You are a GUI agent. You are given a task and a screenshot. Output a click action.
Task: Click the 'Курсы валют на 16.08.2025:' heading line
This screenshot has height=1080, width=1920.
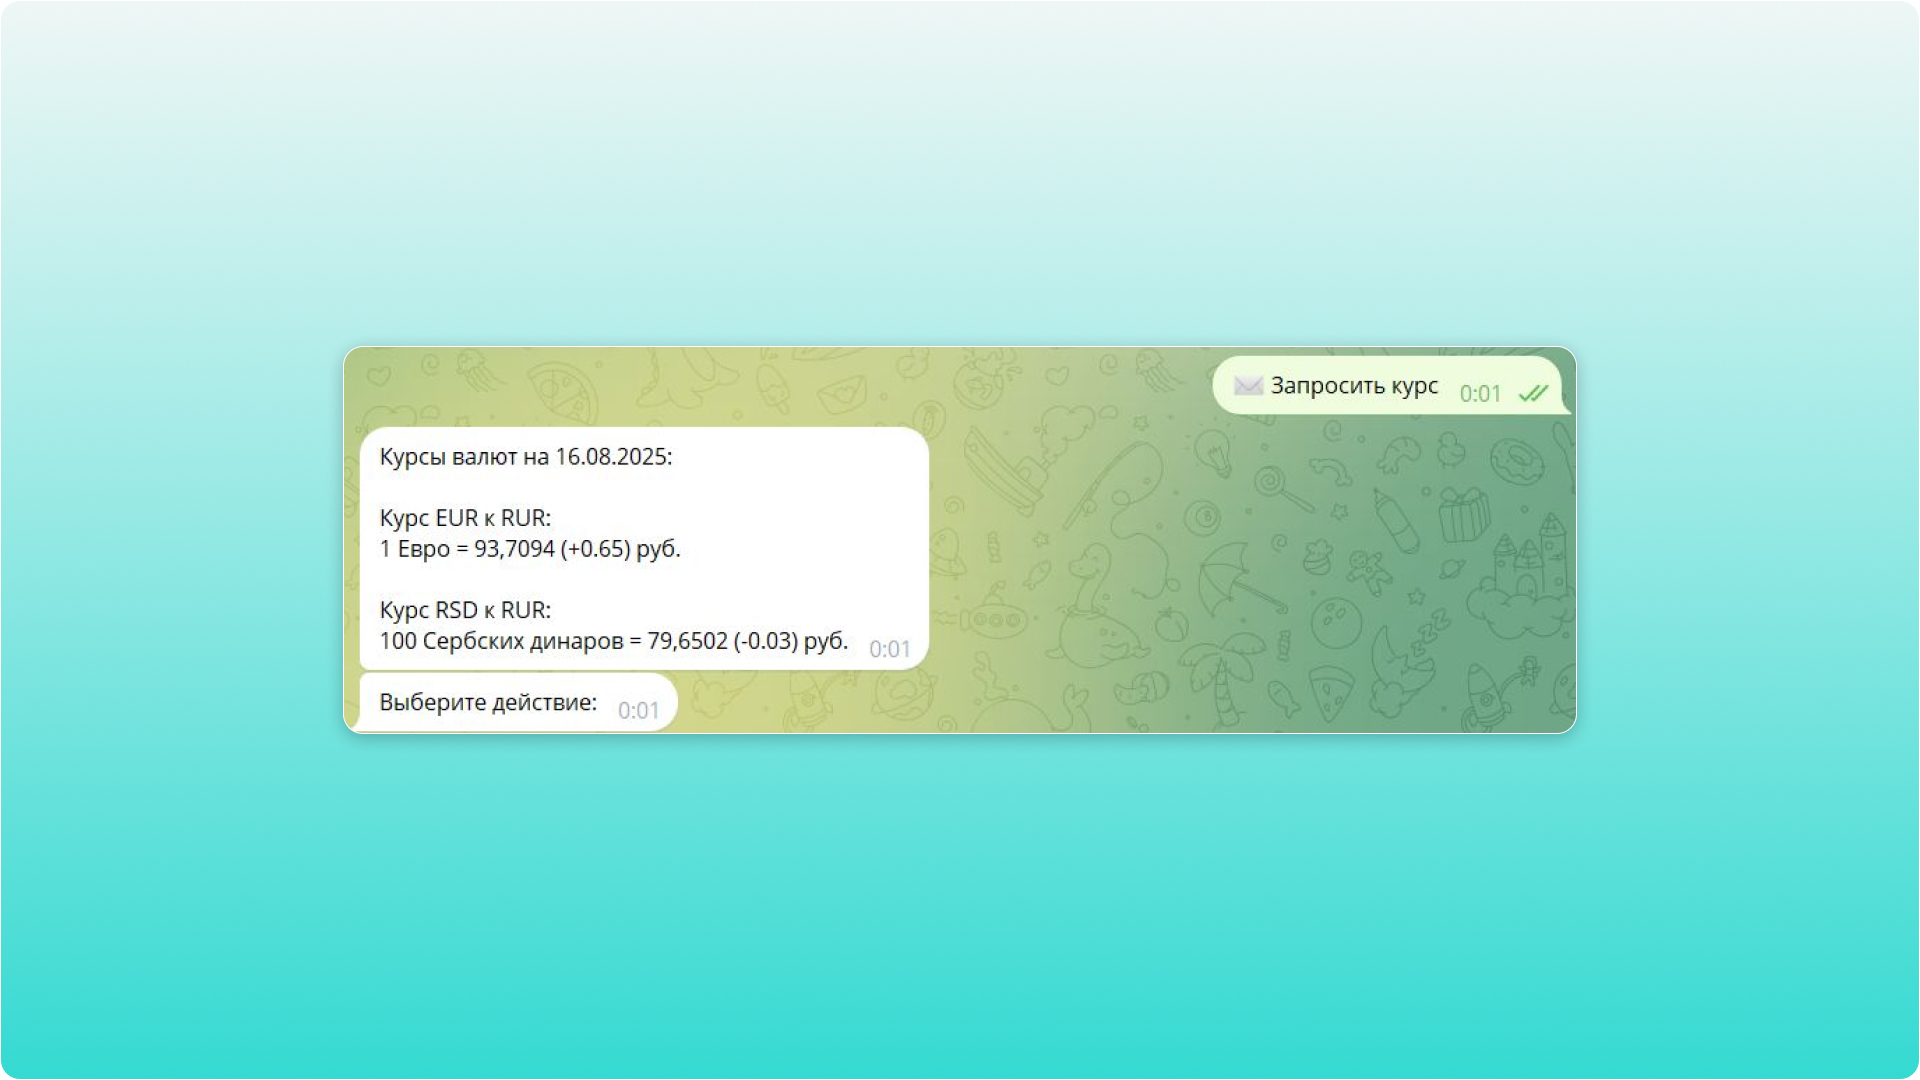click(526, 457)
